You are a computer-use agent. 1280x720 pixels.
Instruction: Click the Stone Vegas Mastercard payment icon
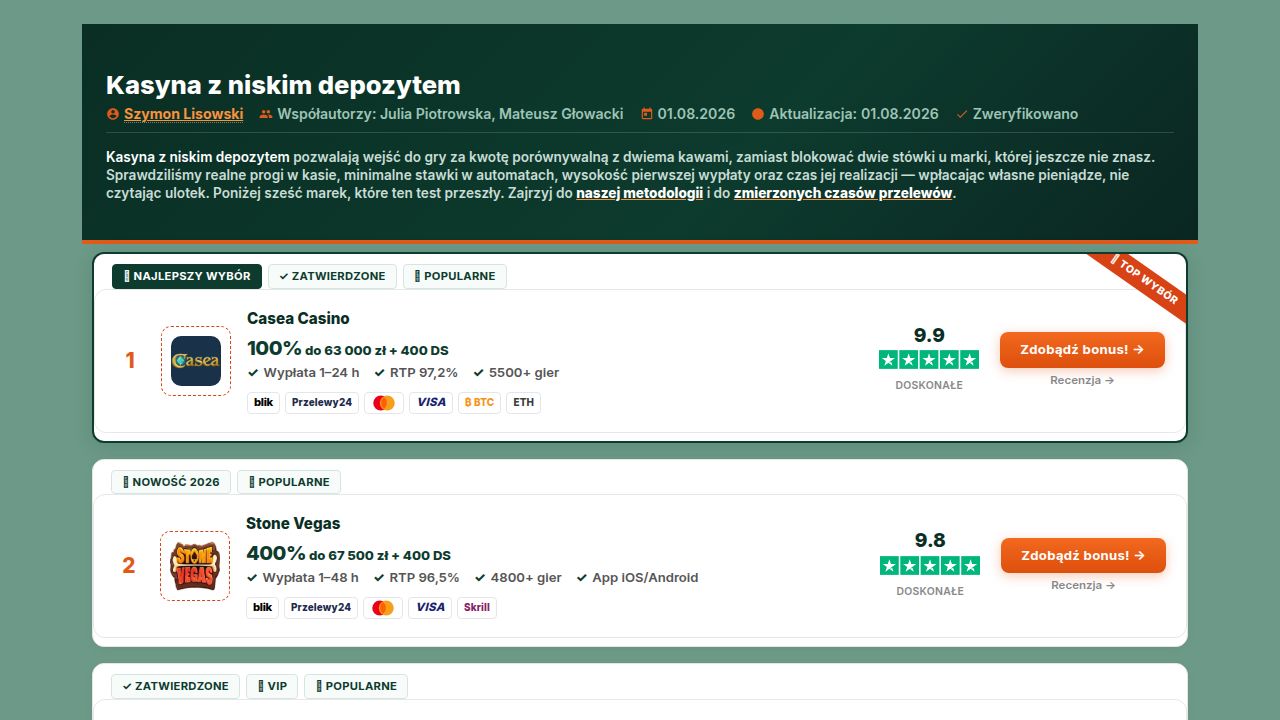[383, 608]
